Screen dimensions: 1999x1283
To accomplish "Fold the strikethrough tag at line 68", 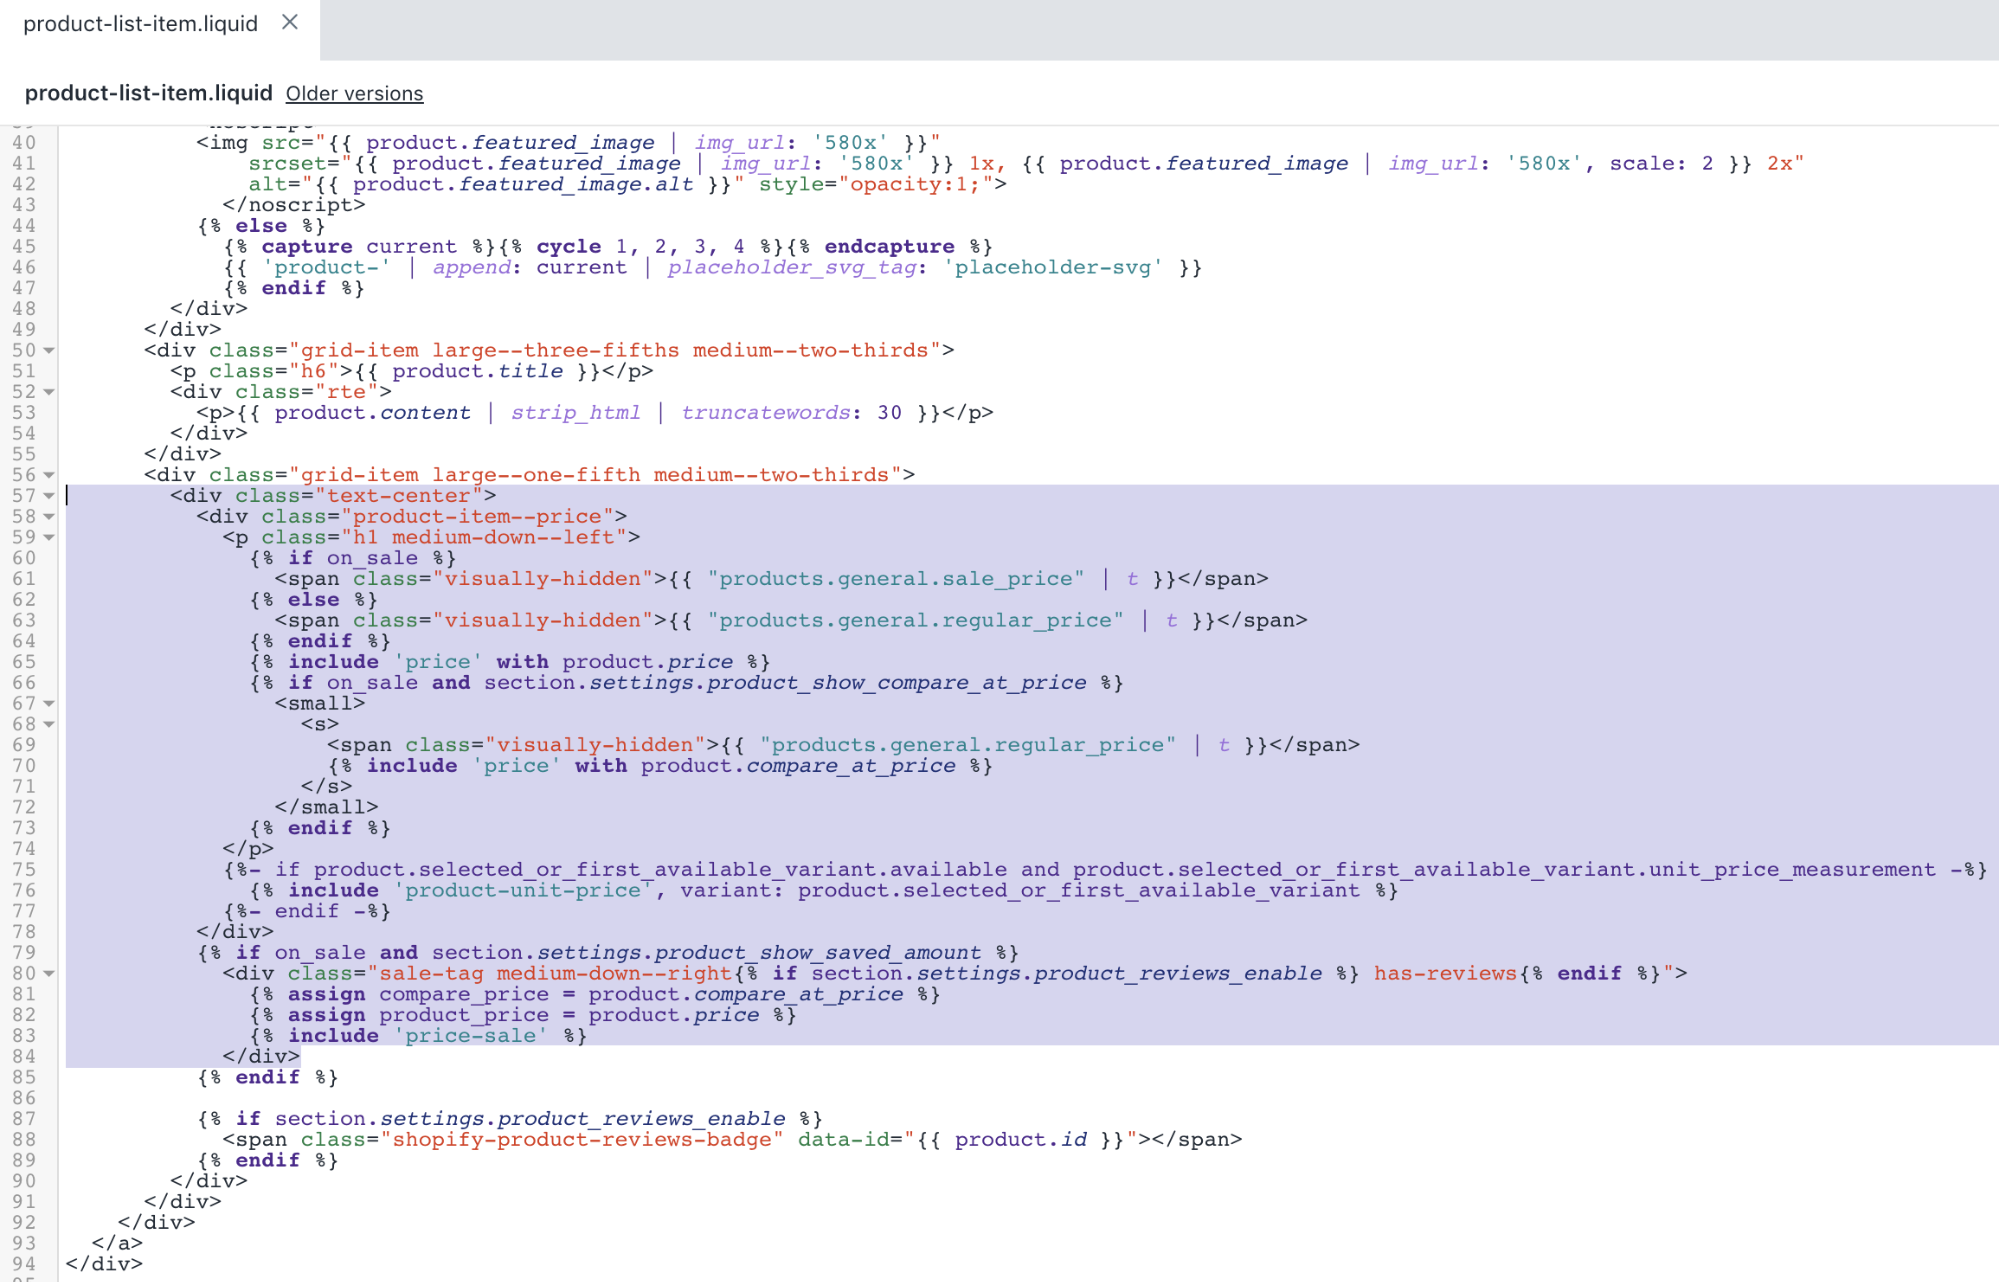I will click(48, 725).
